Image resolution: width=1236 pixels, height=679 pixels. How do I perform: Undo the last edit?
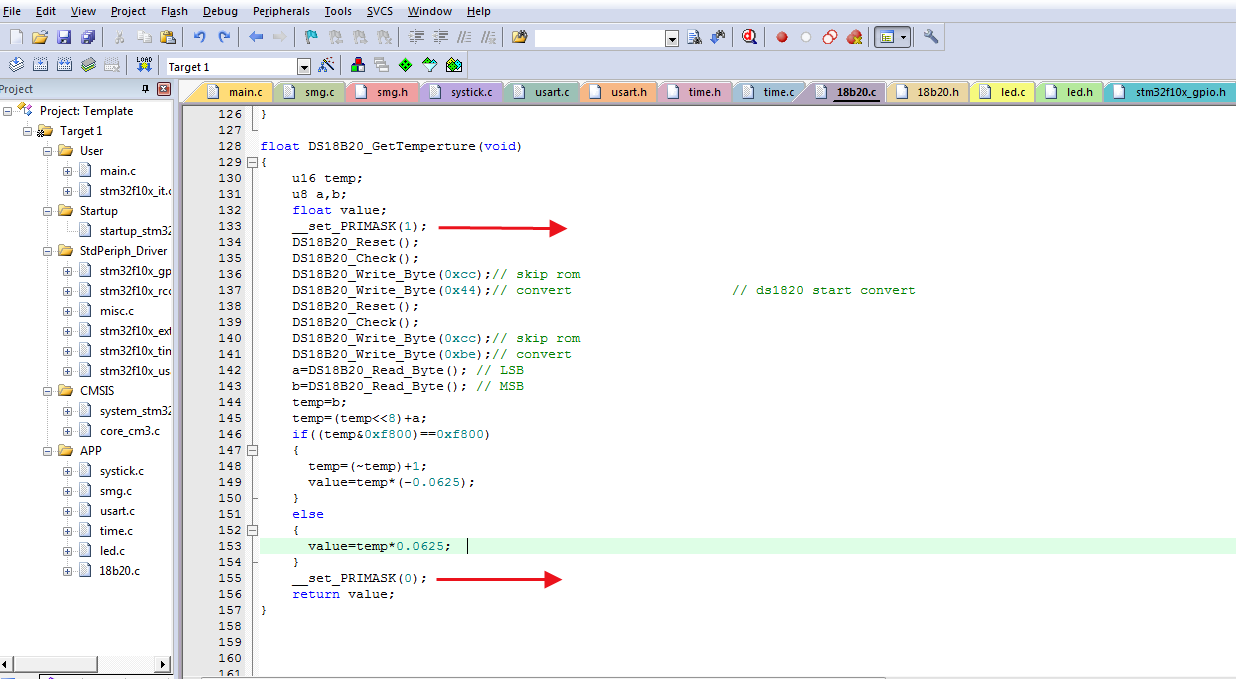pyautogui.click(x=199, y=37)
